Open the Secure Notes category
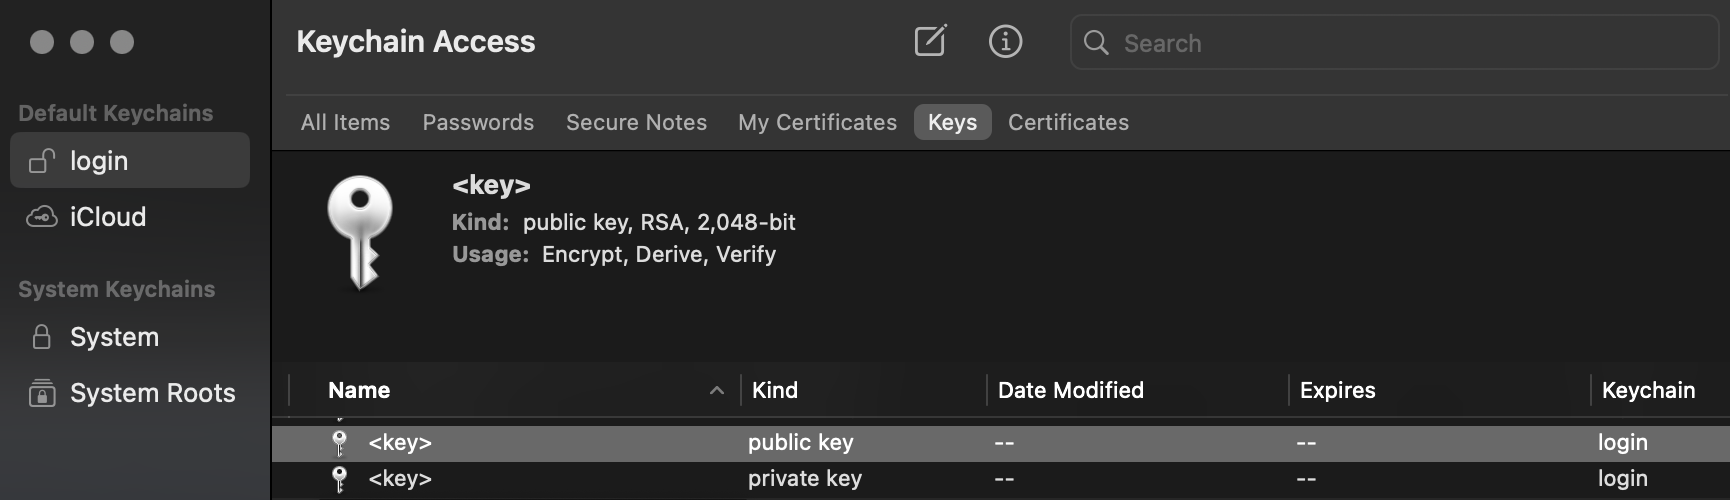Viewport: 1730px width, 500px height. [x=636, y=122]
